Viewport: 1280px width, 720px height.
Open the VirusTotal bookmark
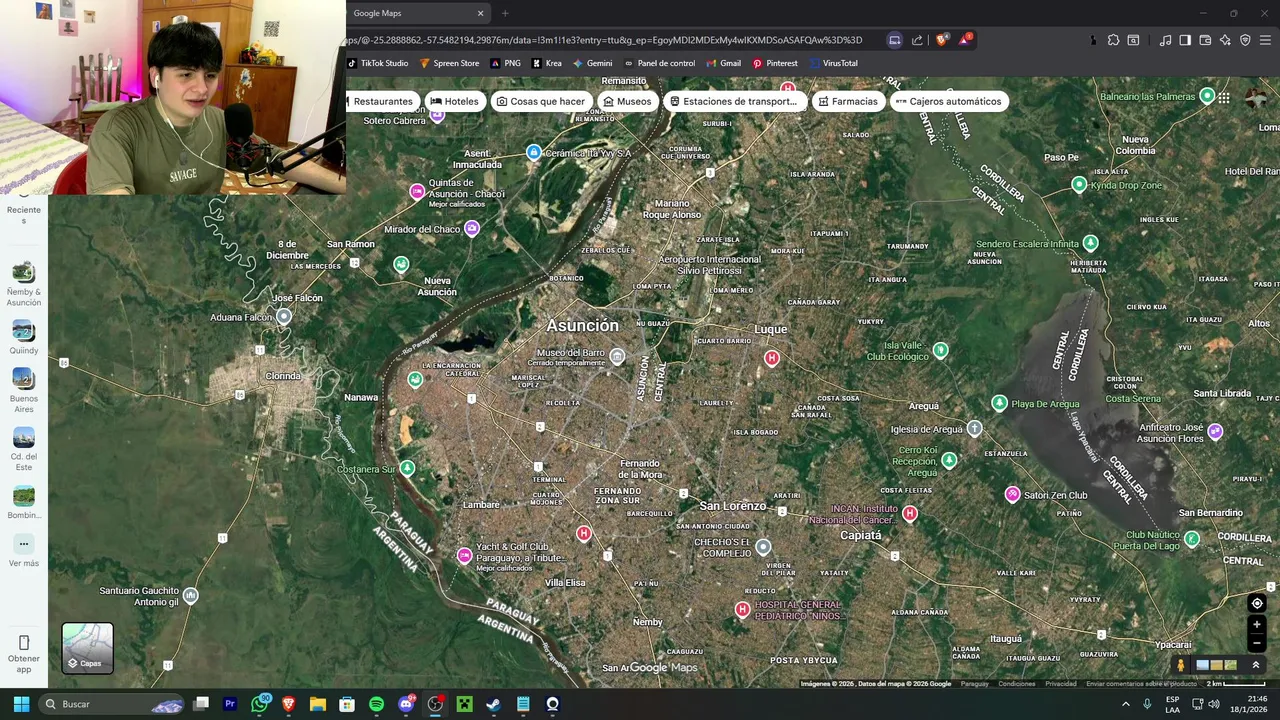(833, 63)
